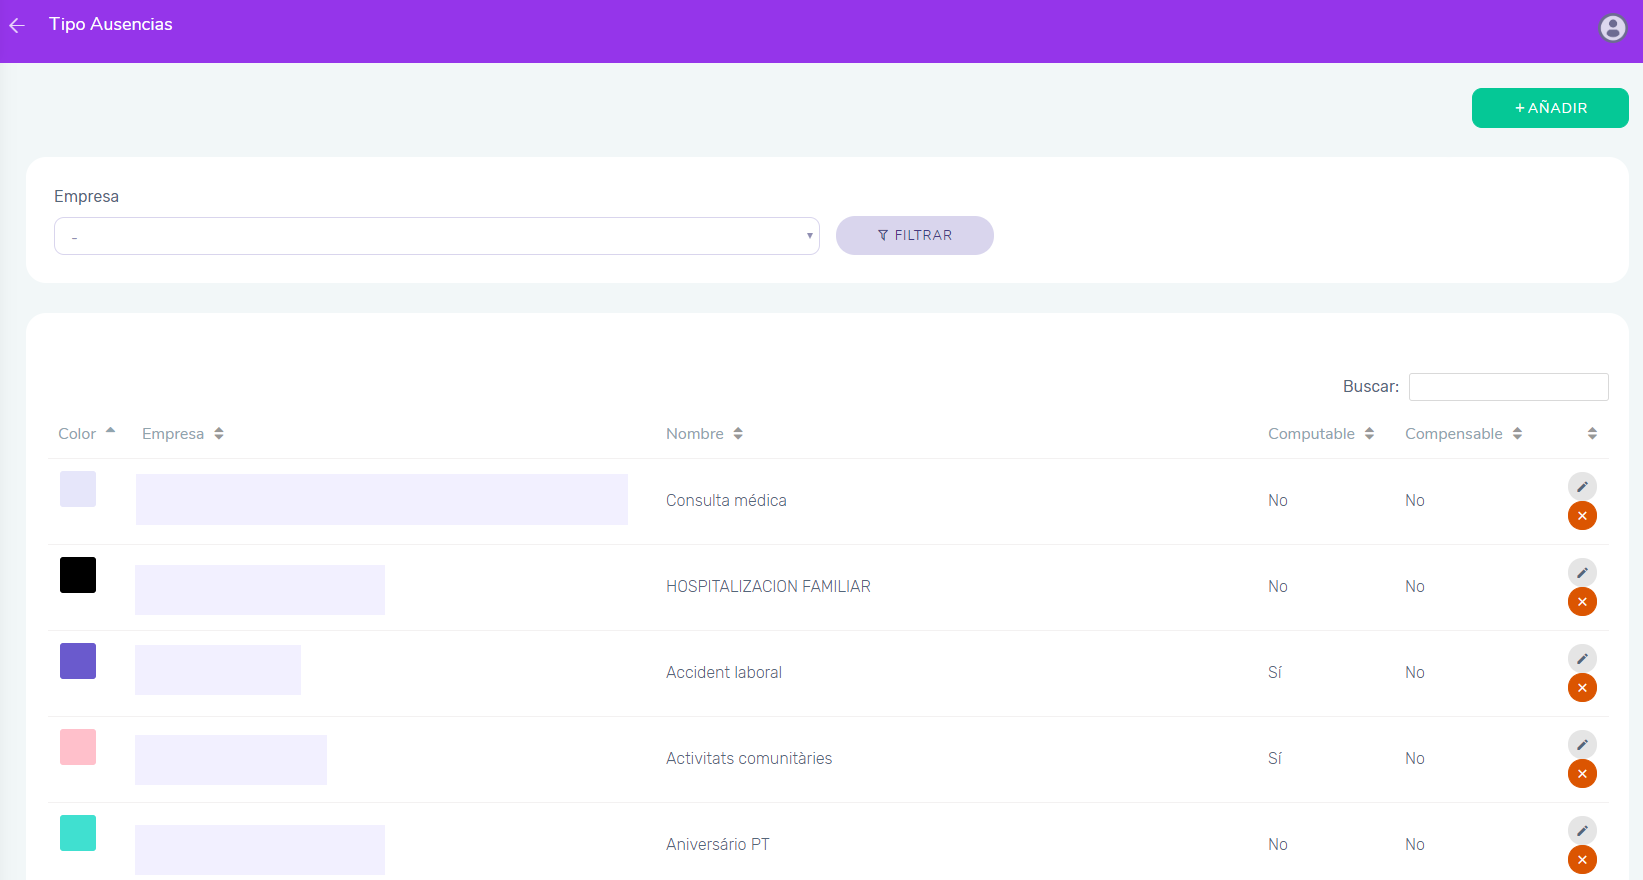Image resolution: width=1643 pixels, height=880 pixels.
Task: Delete the Accident laboral row
Action: tap(1582, 688)
